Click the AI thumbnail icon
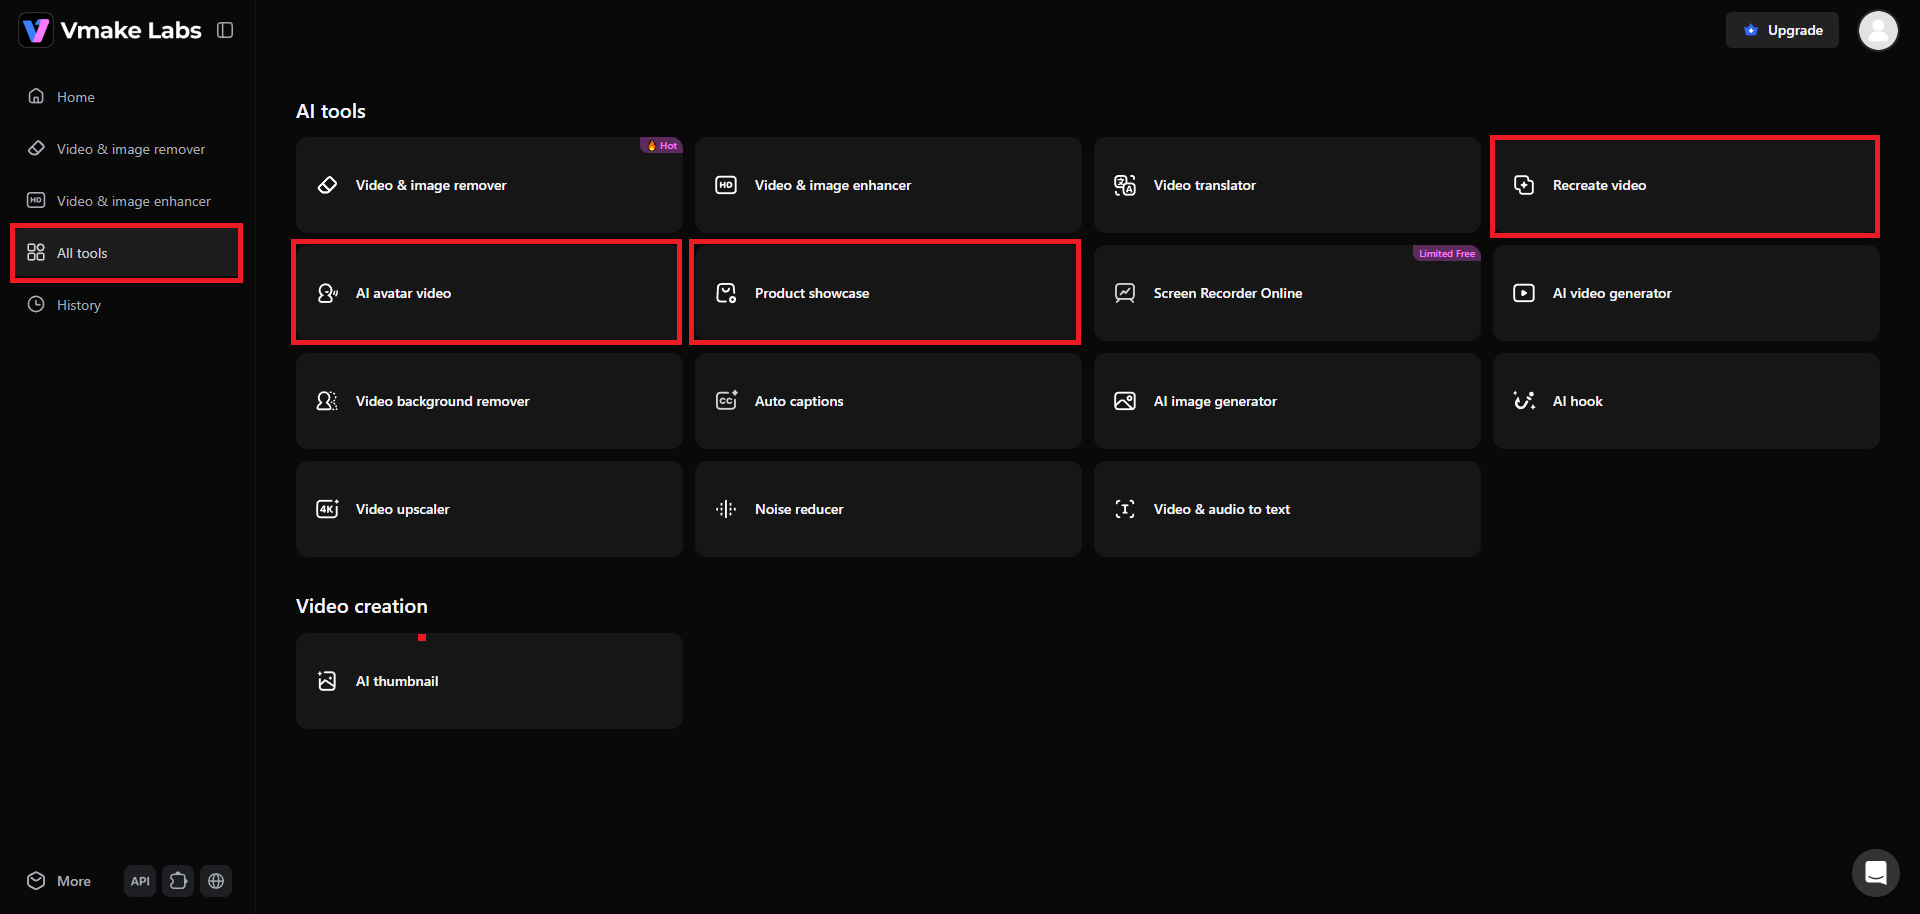This screenshot has height=914, width=1920. (x=327, y=681)
